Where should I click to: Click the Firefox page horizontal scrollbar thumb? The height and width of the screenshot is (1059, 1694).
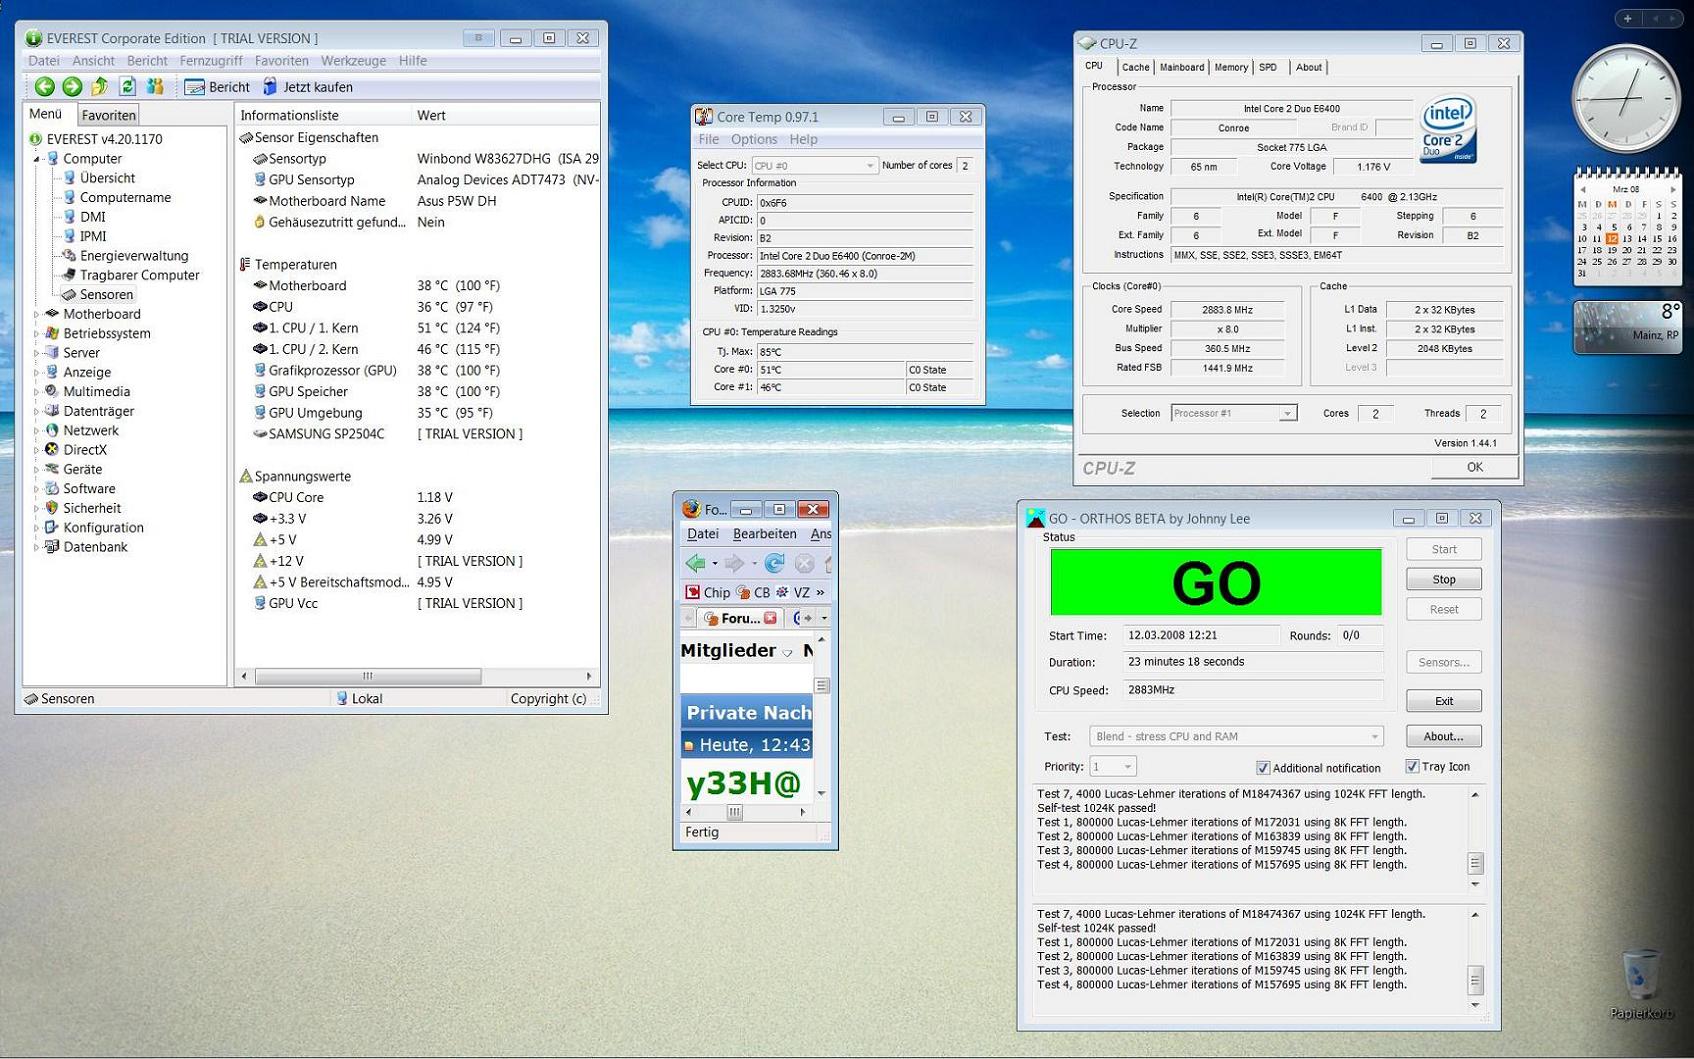734,812
